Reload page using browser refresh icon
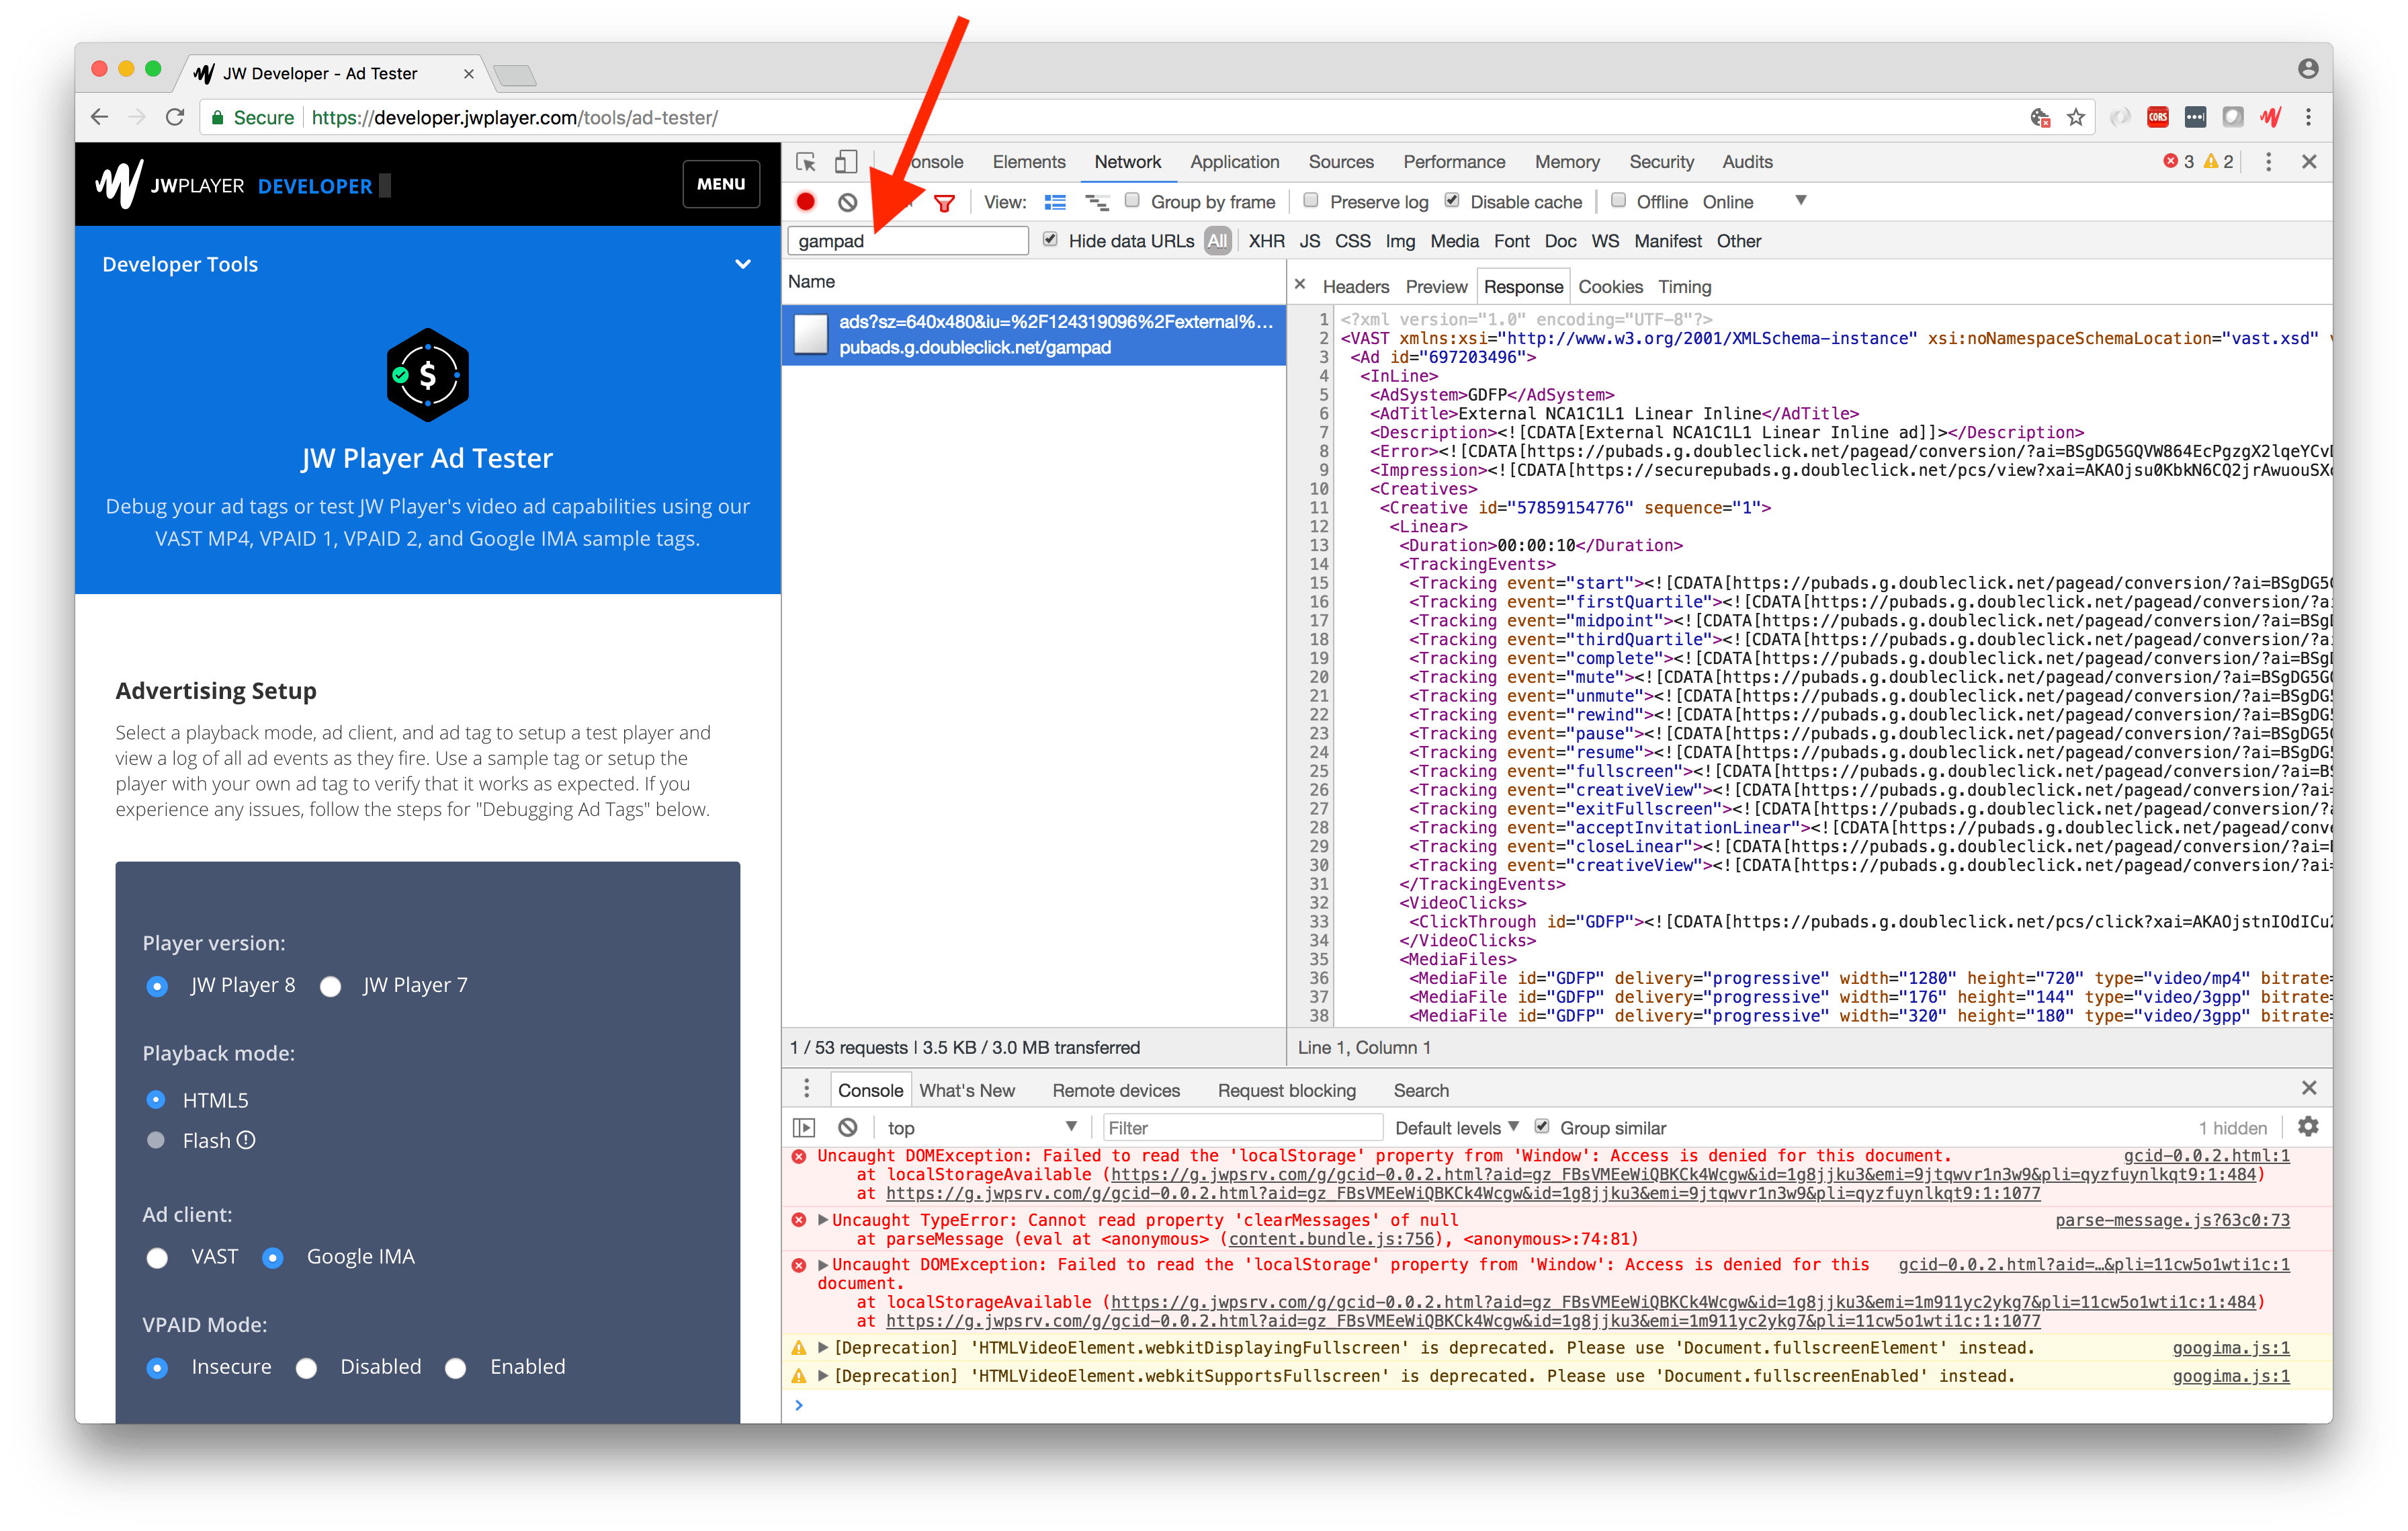The width and height of the screenshot is (2408, 1531). click(175, 118)
